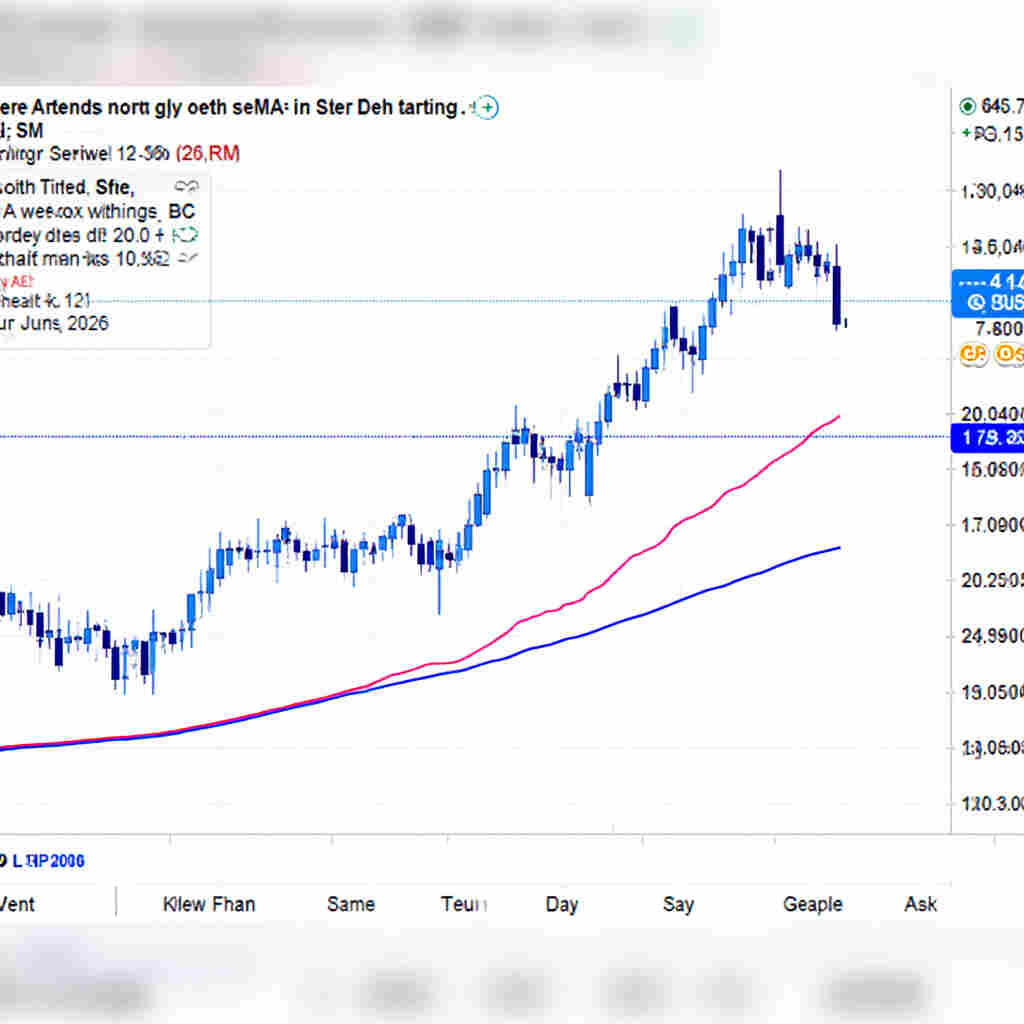Click the clock icon in blue price label
The image size is (1024, 1024).
[972, 302]
